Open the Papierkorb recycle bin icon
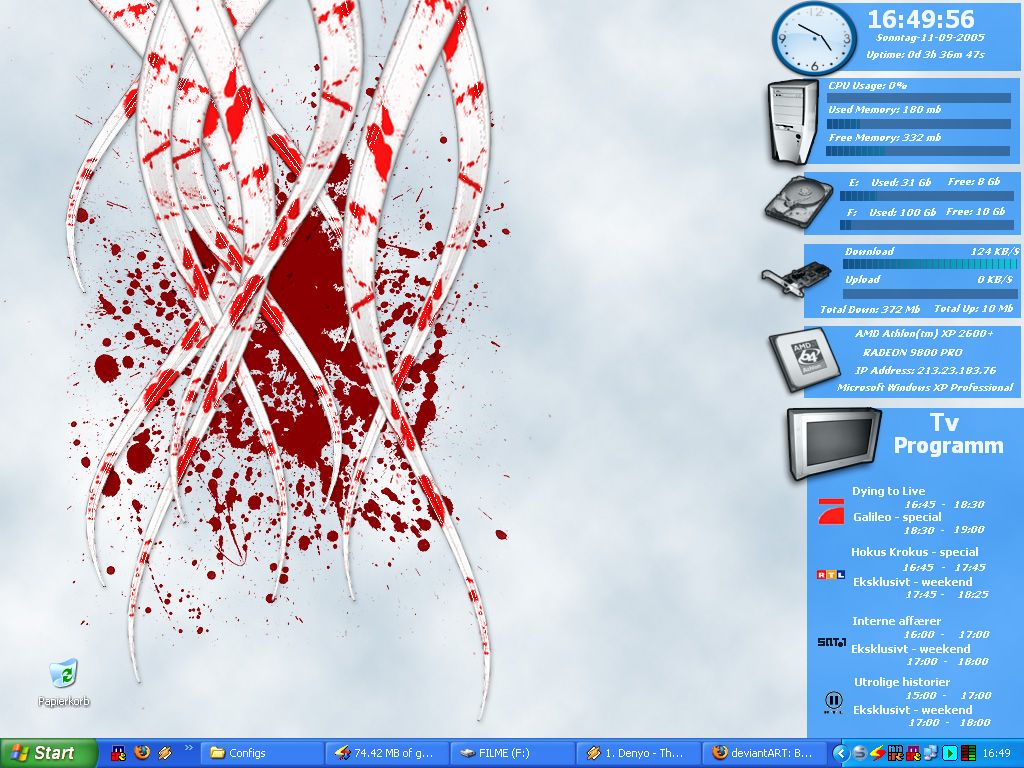The image size is (1024, 768). 64,675
